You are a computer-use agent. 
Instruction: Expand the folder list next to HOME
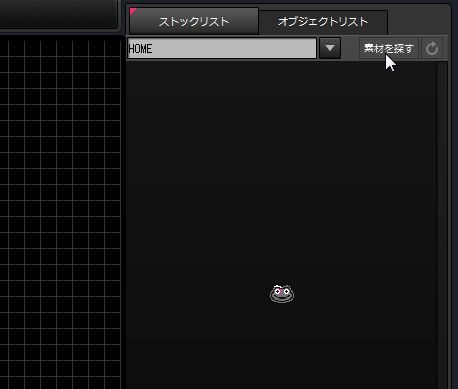click(x=330, y=48)
